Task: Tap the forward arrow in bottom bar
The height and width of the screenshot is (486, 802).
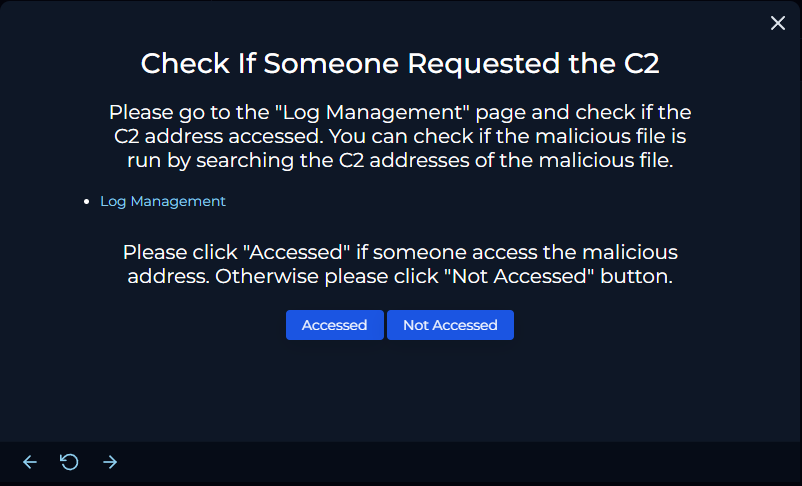Action: [110, 462]
